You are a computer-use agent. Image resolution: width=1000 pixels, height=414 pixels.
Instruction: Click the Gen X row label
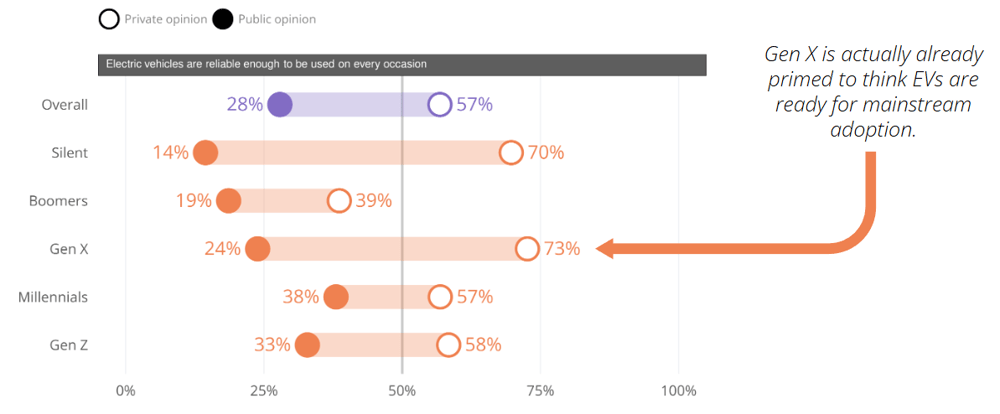tap(68, 249)
